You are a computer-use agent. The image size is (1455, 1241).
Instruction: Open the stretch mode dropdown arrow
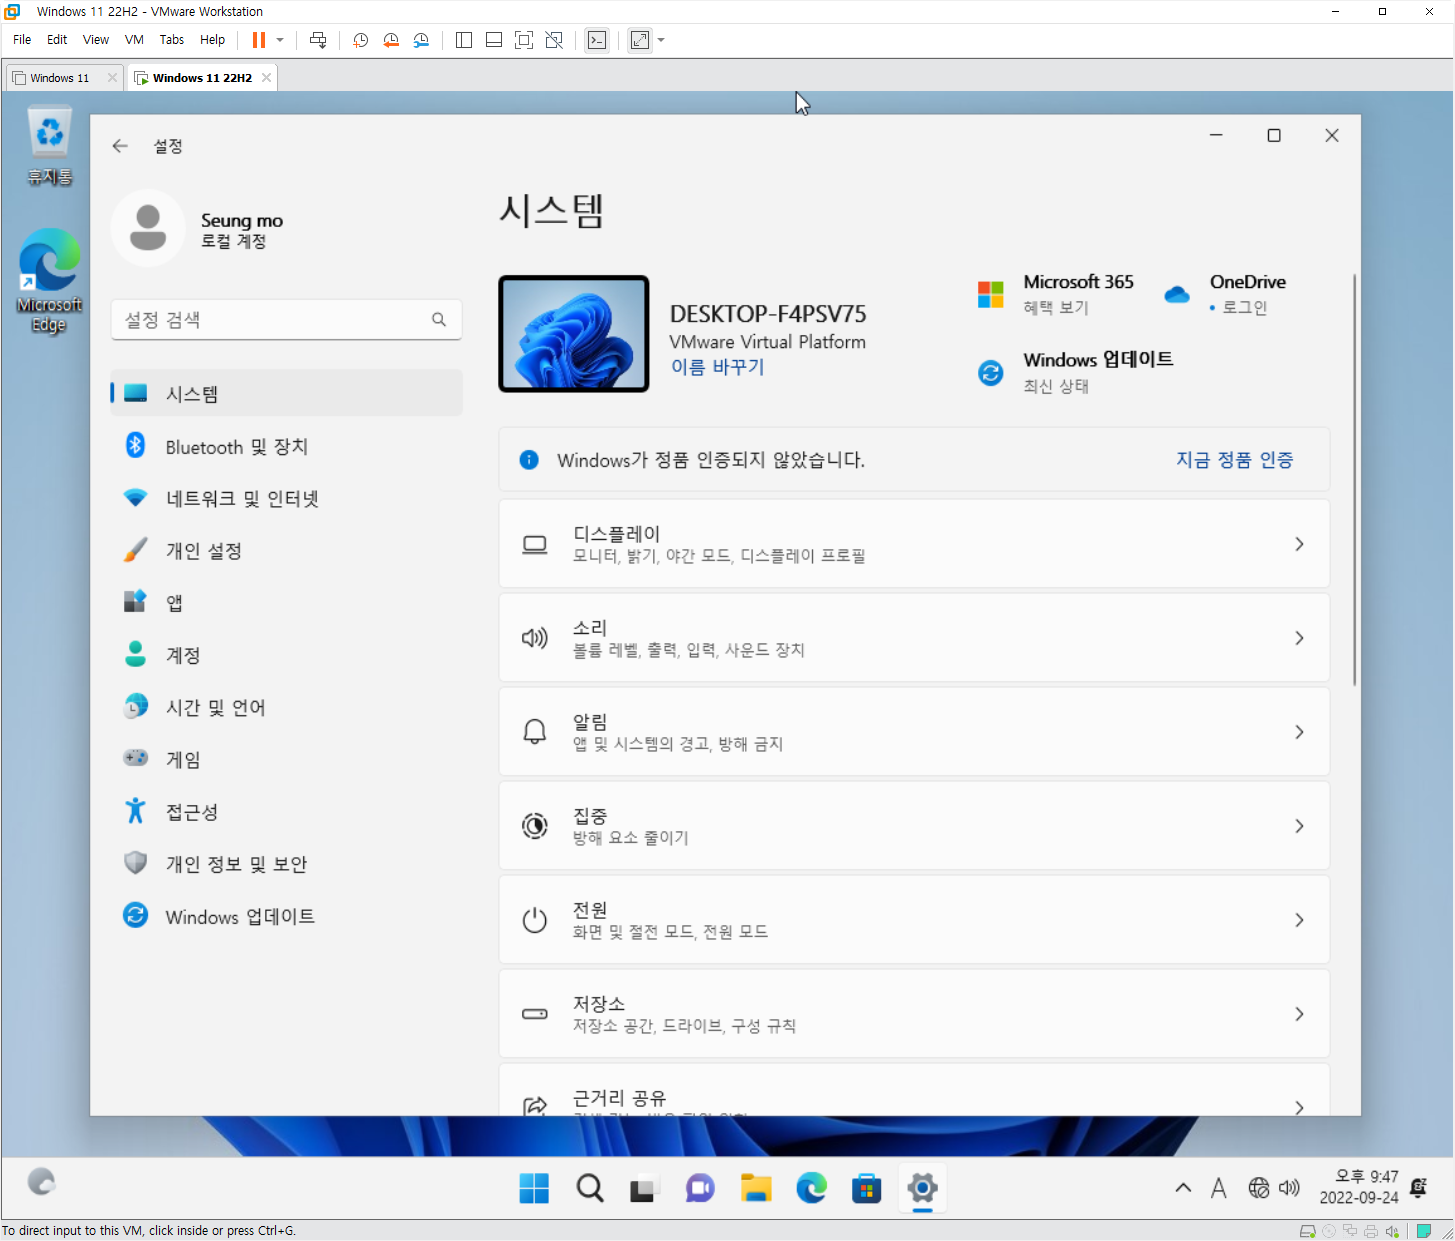(x=661, y=40)
